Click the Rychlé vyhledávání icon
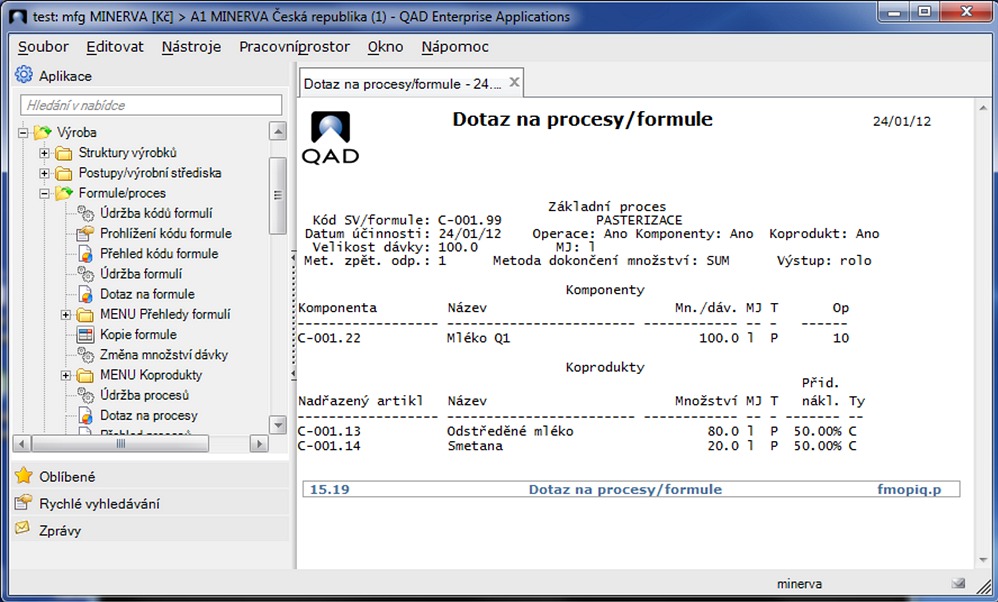998x602 pixels. point(24,503)
